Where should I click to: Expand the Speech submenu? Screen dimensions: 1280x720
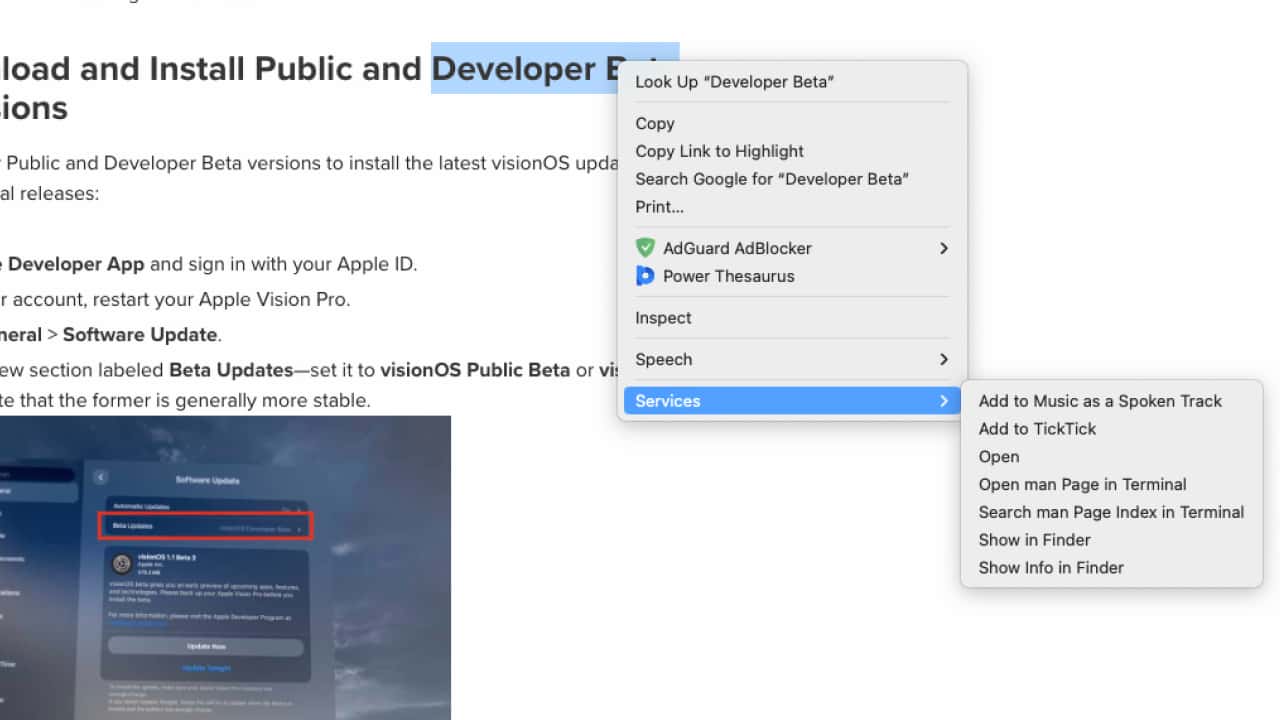click(x=943, y=359)
